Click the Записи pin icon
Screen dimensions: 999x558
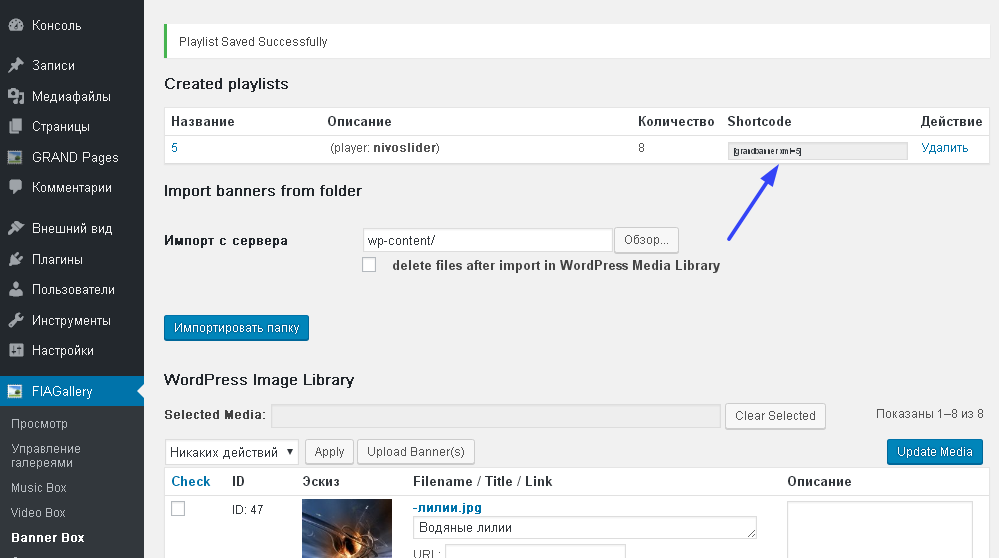coord(16,66)
